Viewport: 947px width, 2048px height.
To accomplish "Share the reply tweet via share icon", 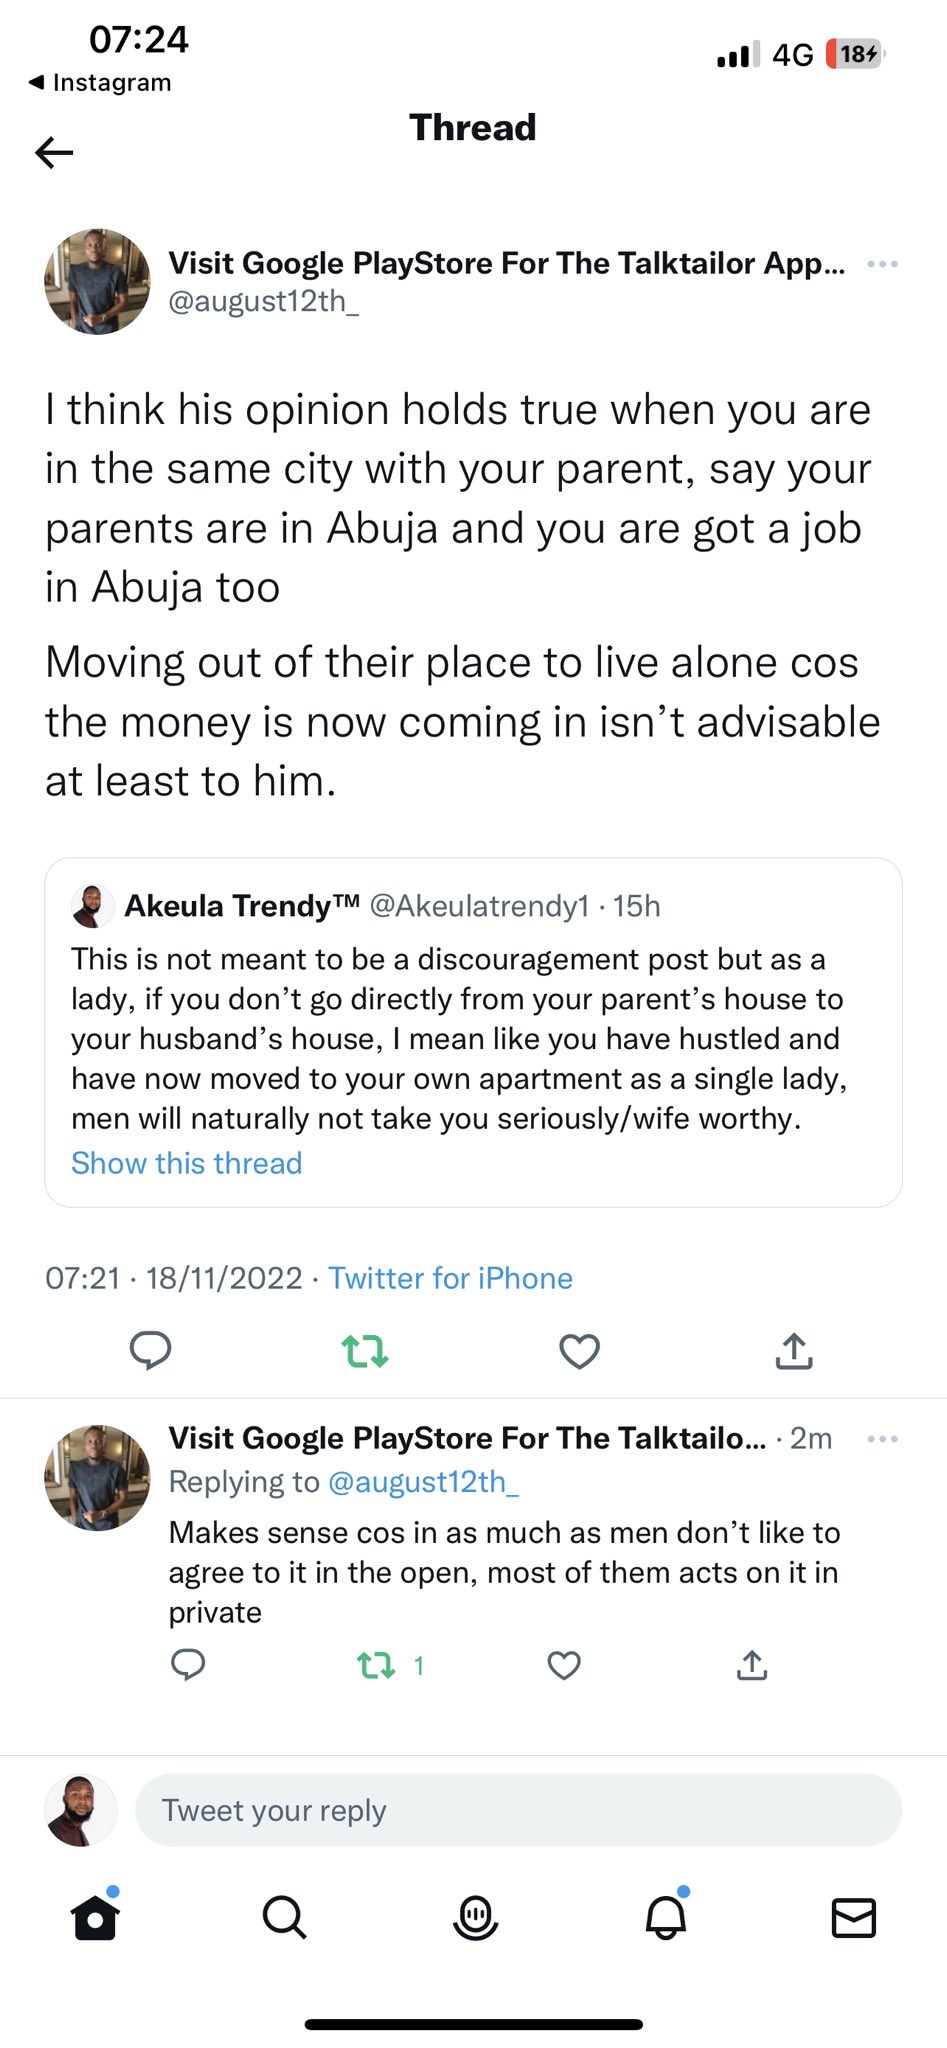I will click(752, 1665).
